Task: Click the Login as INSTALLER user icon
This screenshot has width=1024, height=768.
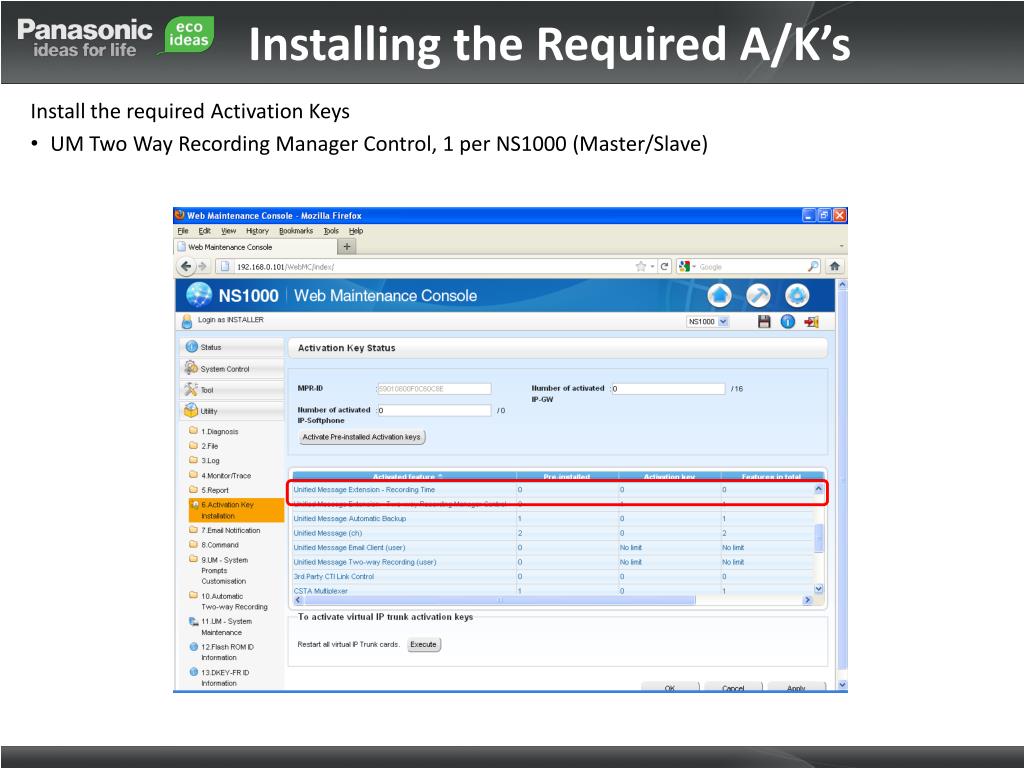Action: (187, 321)
